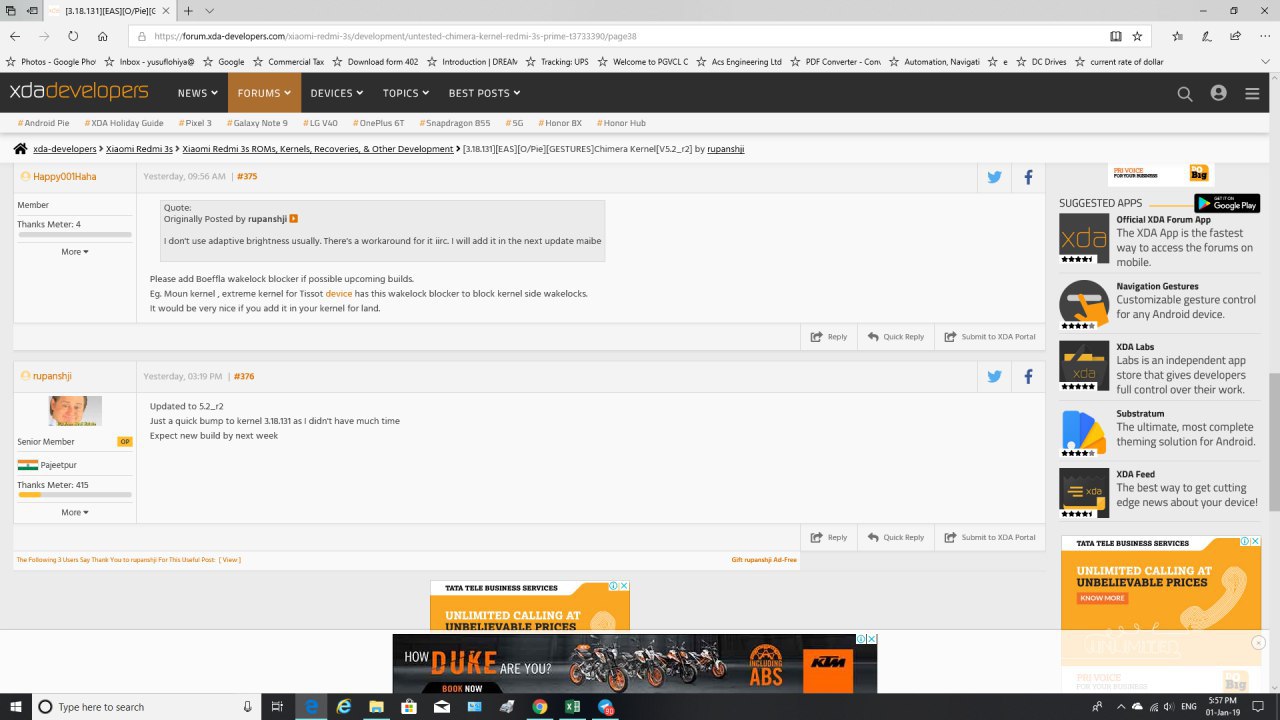Open post permalink #376

[244, 377]
